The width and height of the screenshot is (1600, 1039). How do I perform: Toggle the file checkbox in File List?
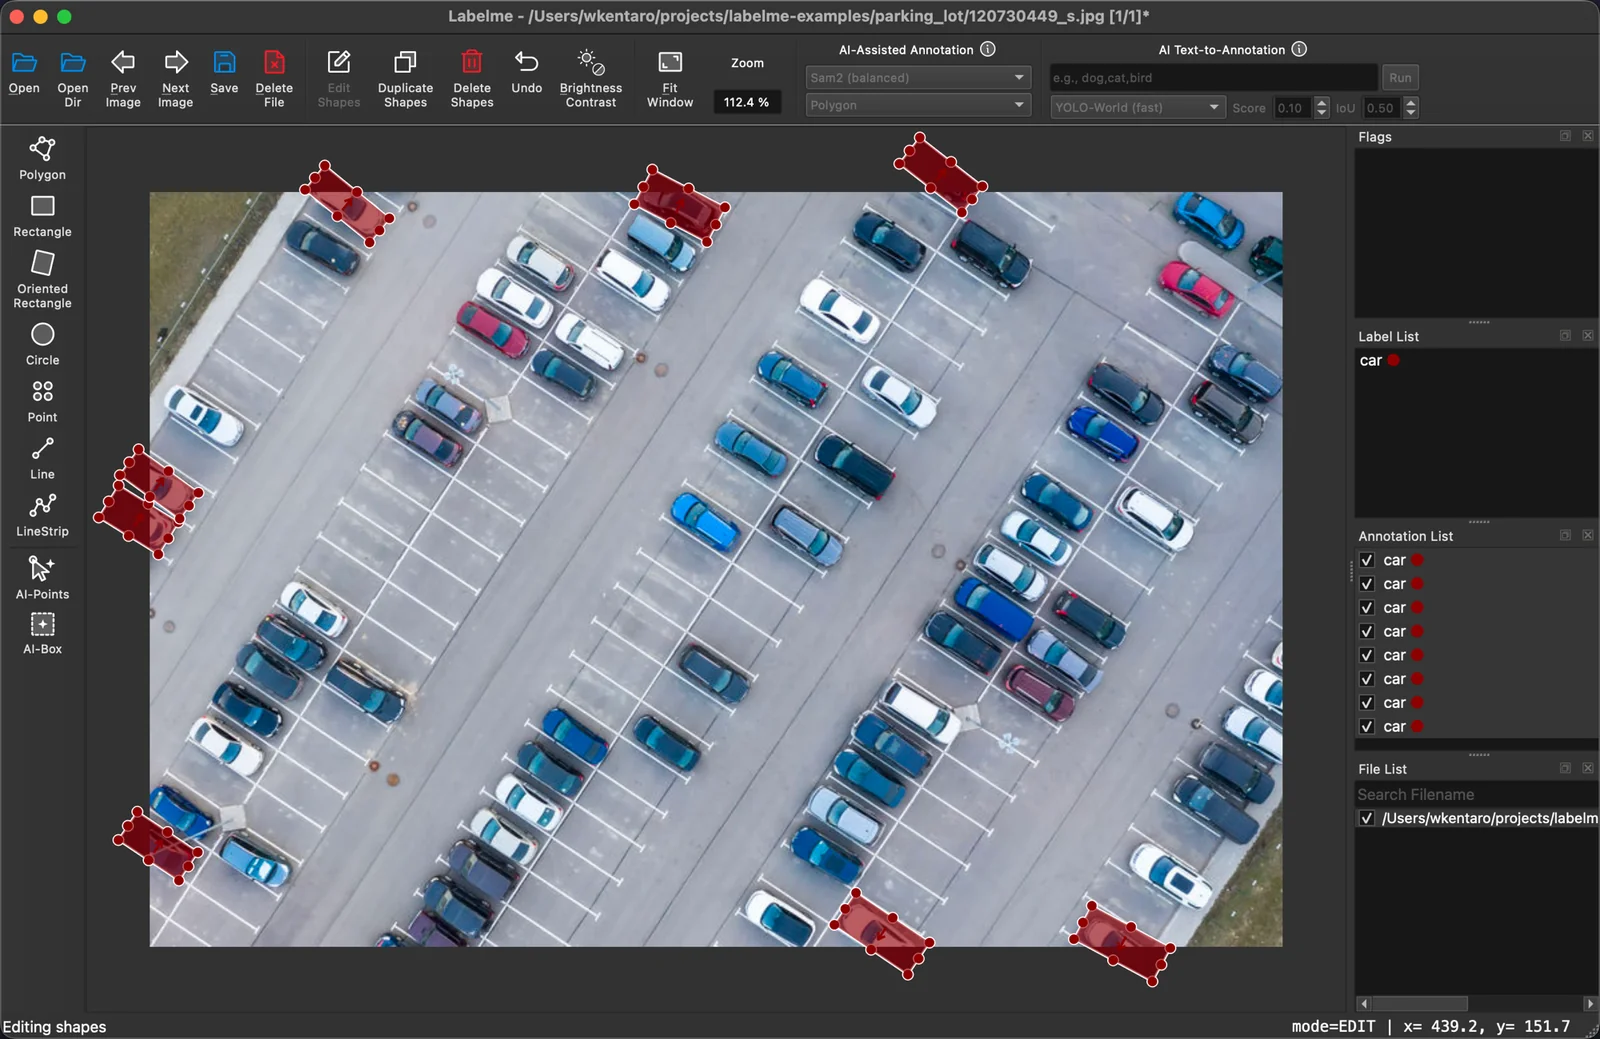coord(1367,818)
